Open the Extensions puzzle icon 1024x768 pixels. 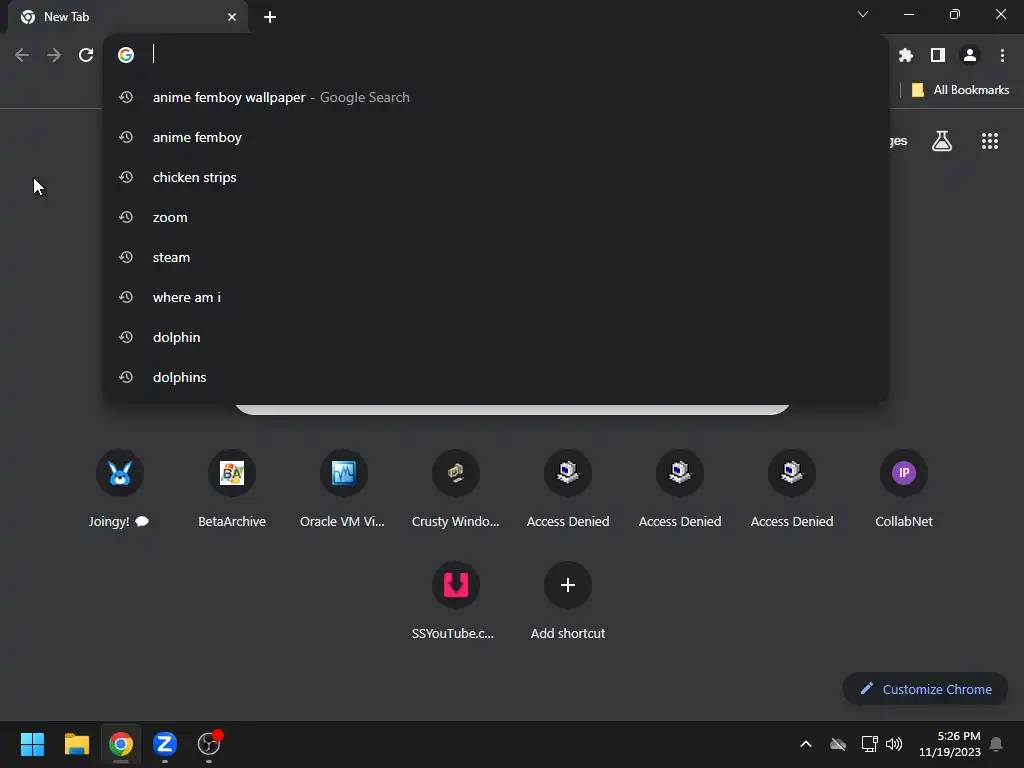click(x=905, y=56)
